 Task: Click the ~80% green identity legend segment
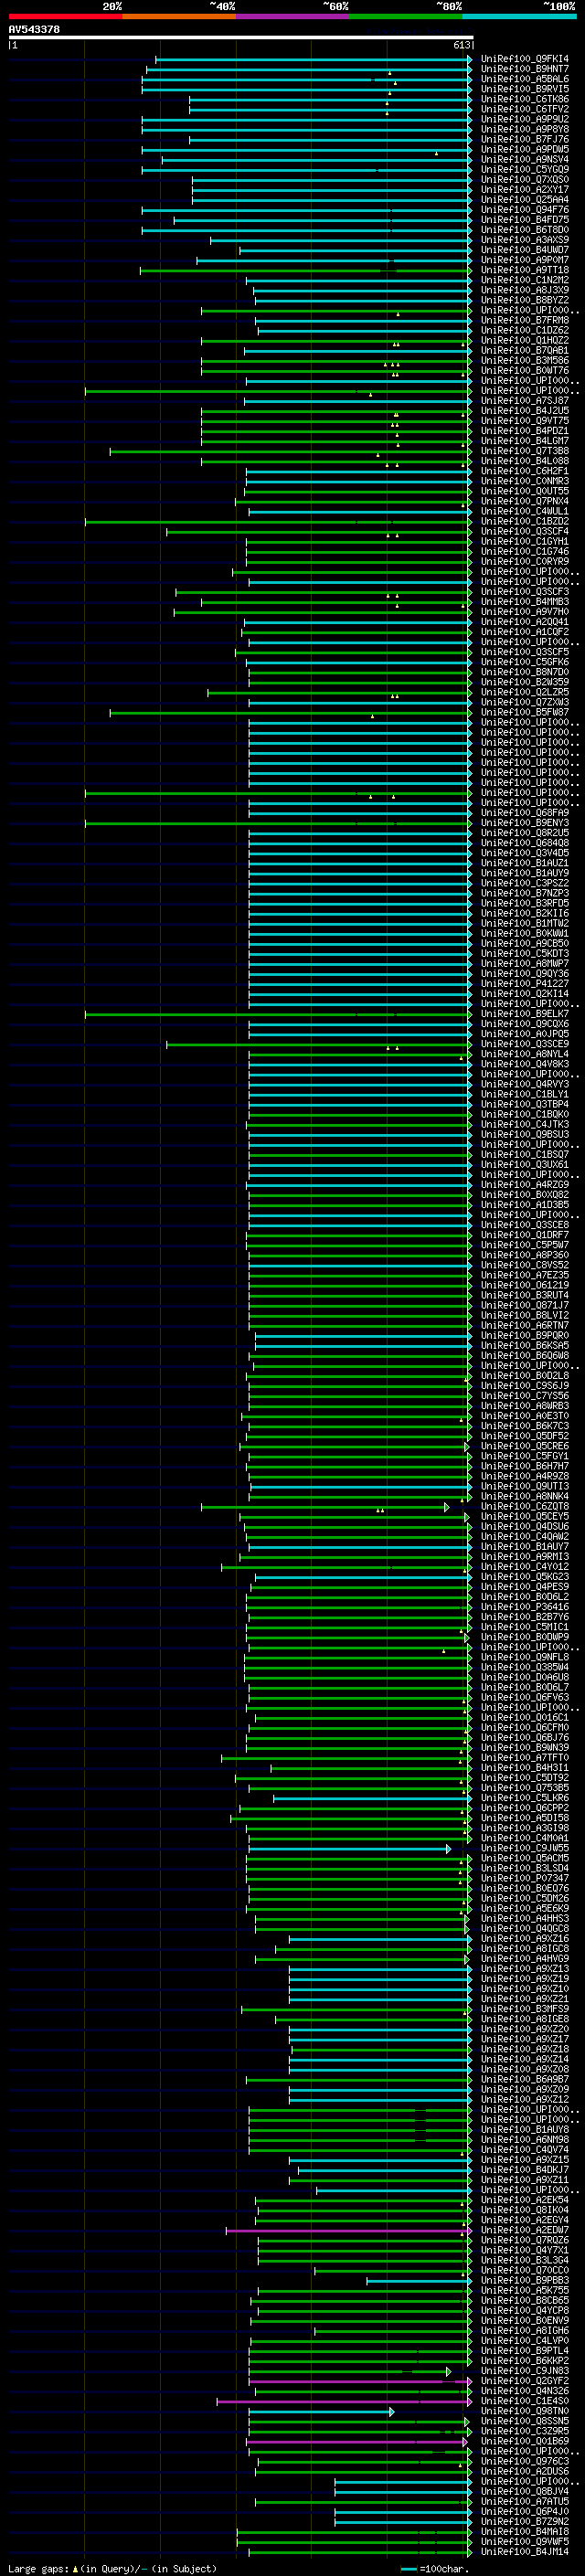[406, 16]
